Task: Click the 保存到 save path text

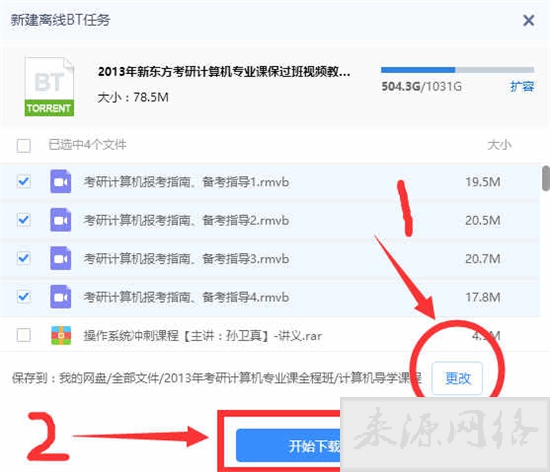Action: tap(217, 378)
